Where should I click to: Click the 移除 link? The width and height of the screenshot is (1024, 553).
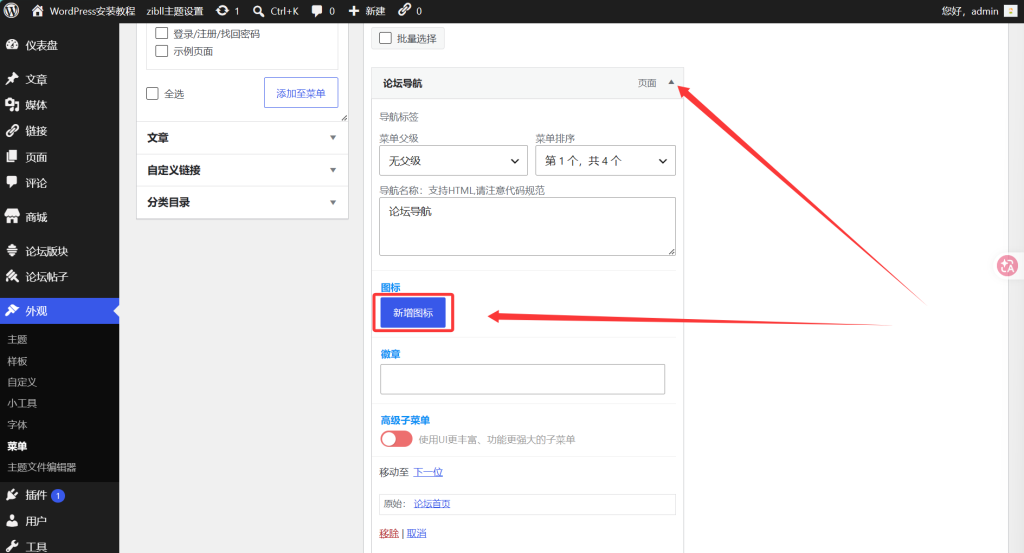pyautogui.click(x=389, y=533)
